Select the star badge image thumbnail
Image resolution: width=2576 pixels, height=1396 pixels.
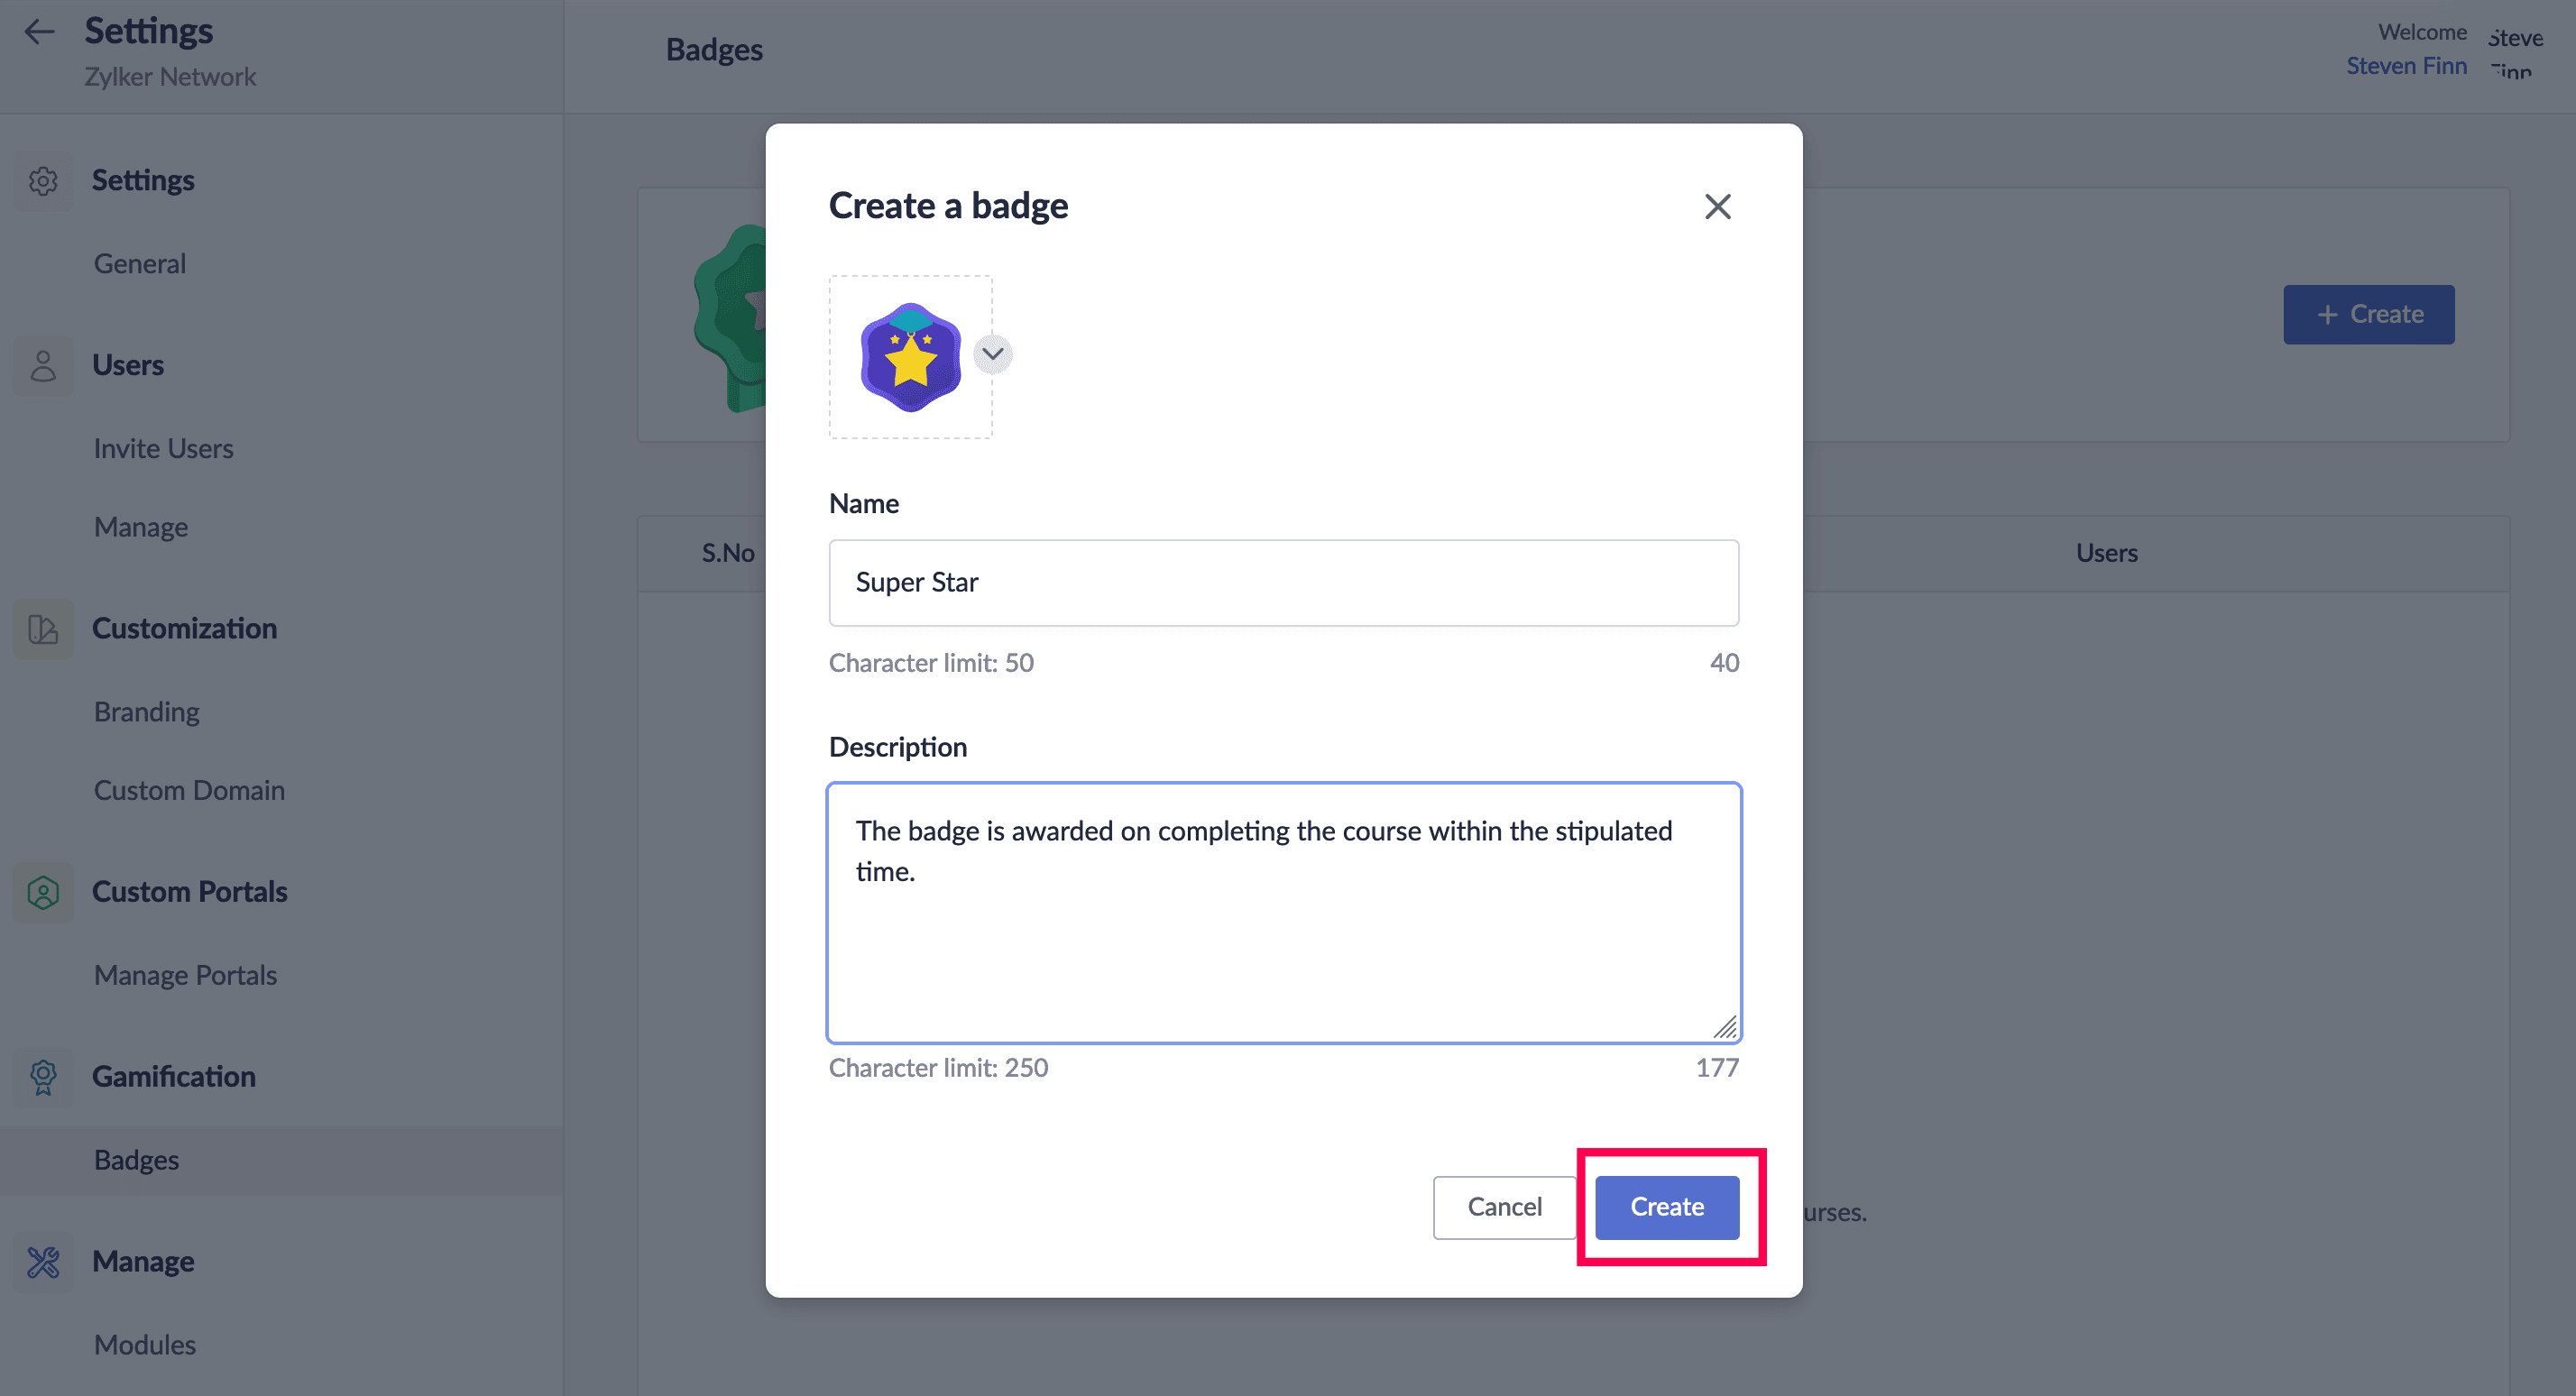click(910, 357)
